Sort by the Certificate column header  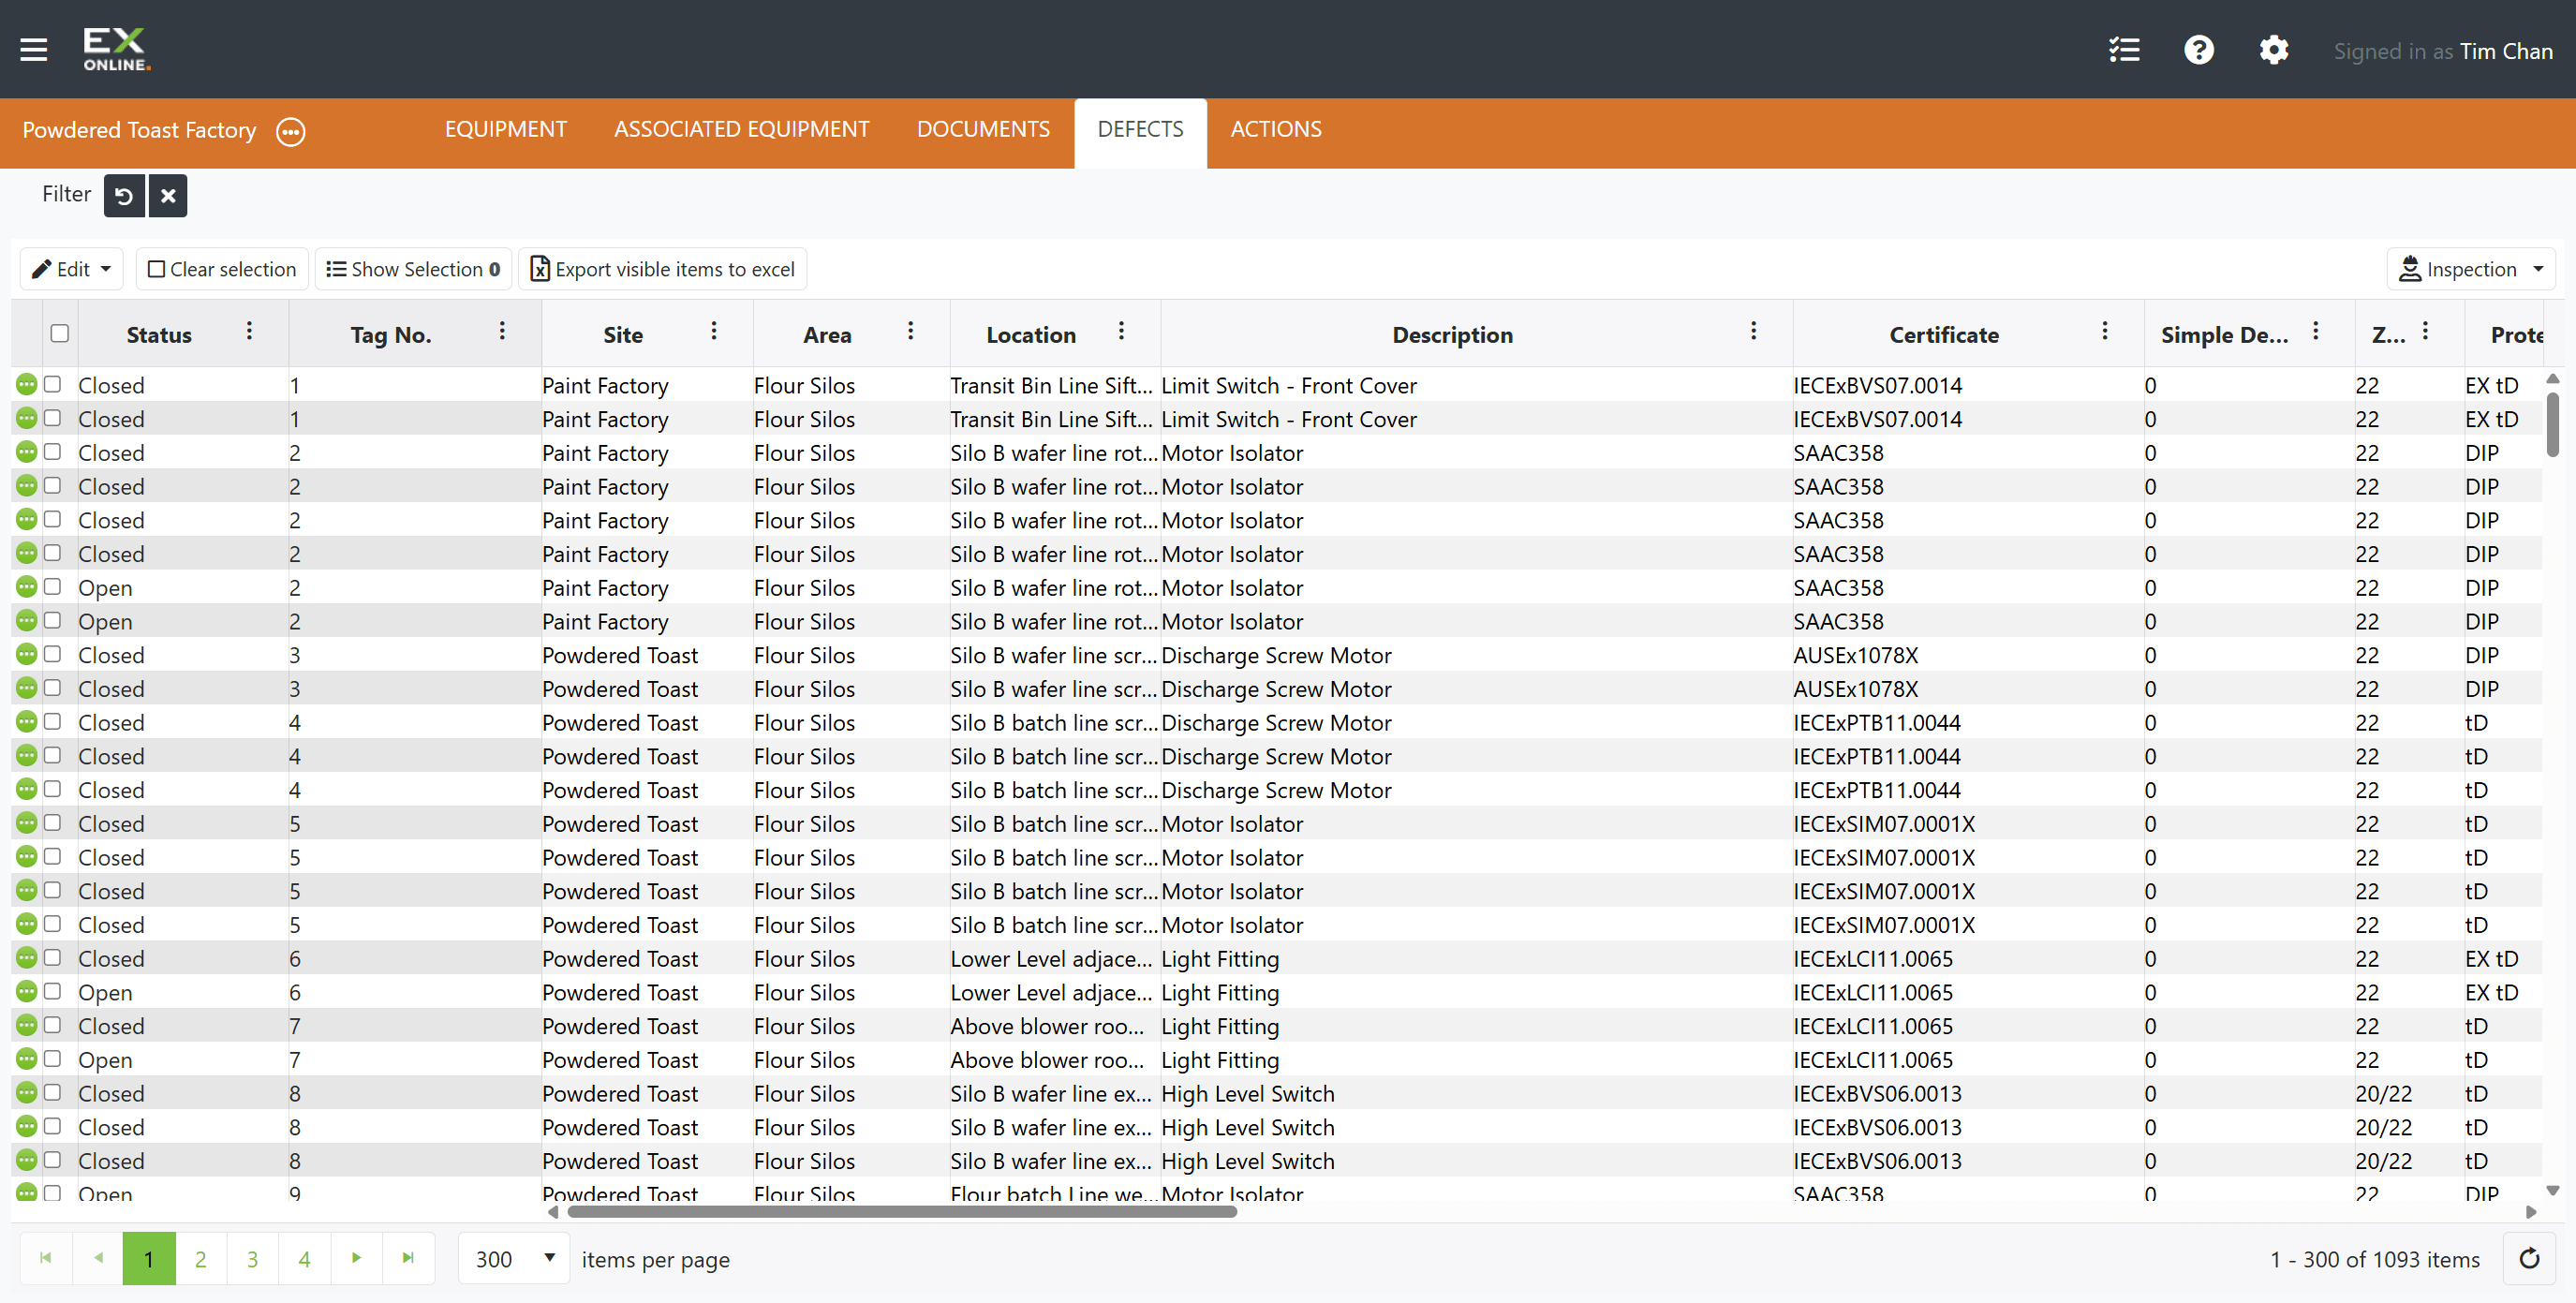(x=1943, y=335)
